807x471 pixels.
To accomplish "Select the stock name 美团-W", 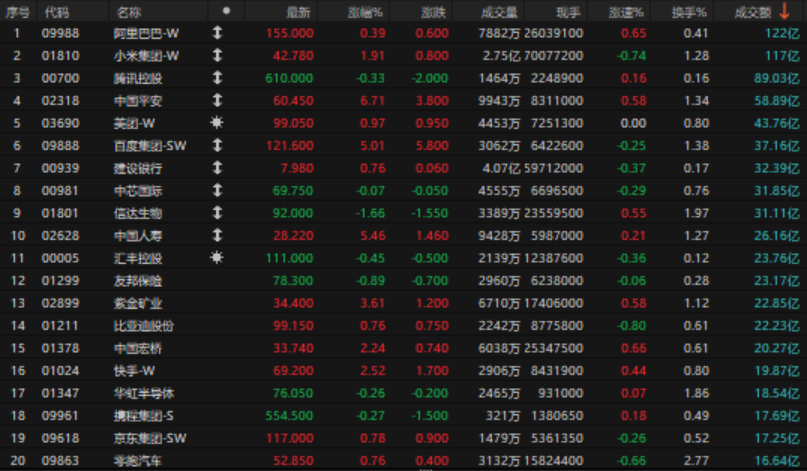I will (134, 123).
